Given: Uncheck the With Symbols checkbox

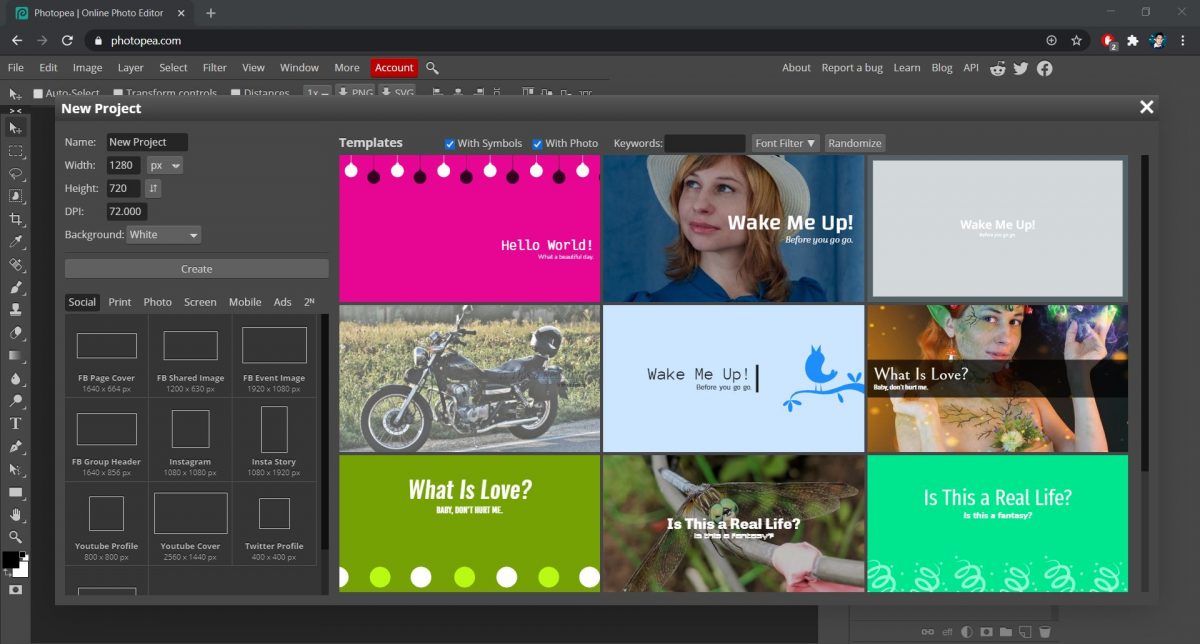Looking at the screenshot, I should 449,143.
